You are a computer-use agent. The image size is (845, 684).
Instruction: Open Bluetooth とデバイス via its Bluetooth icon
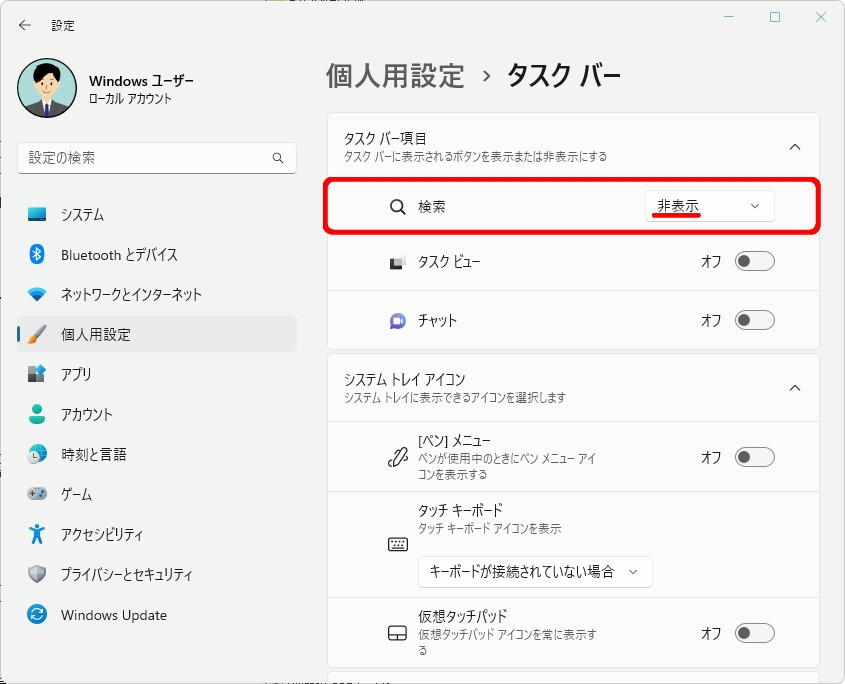pyautogui.click(x=37, y=254)
